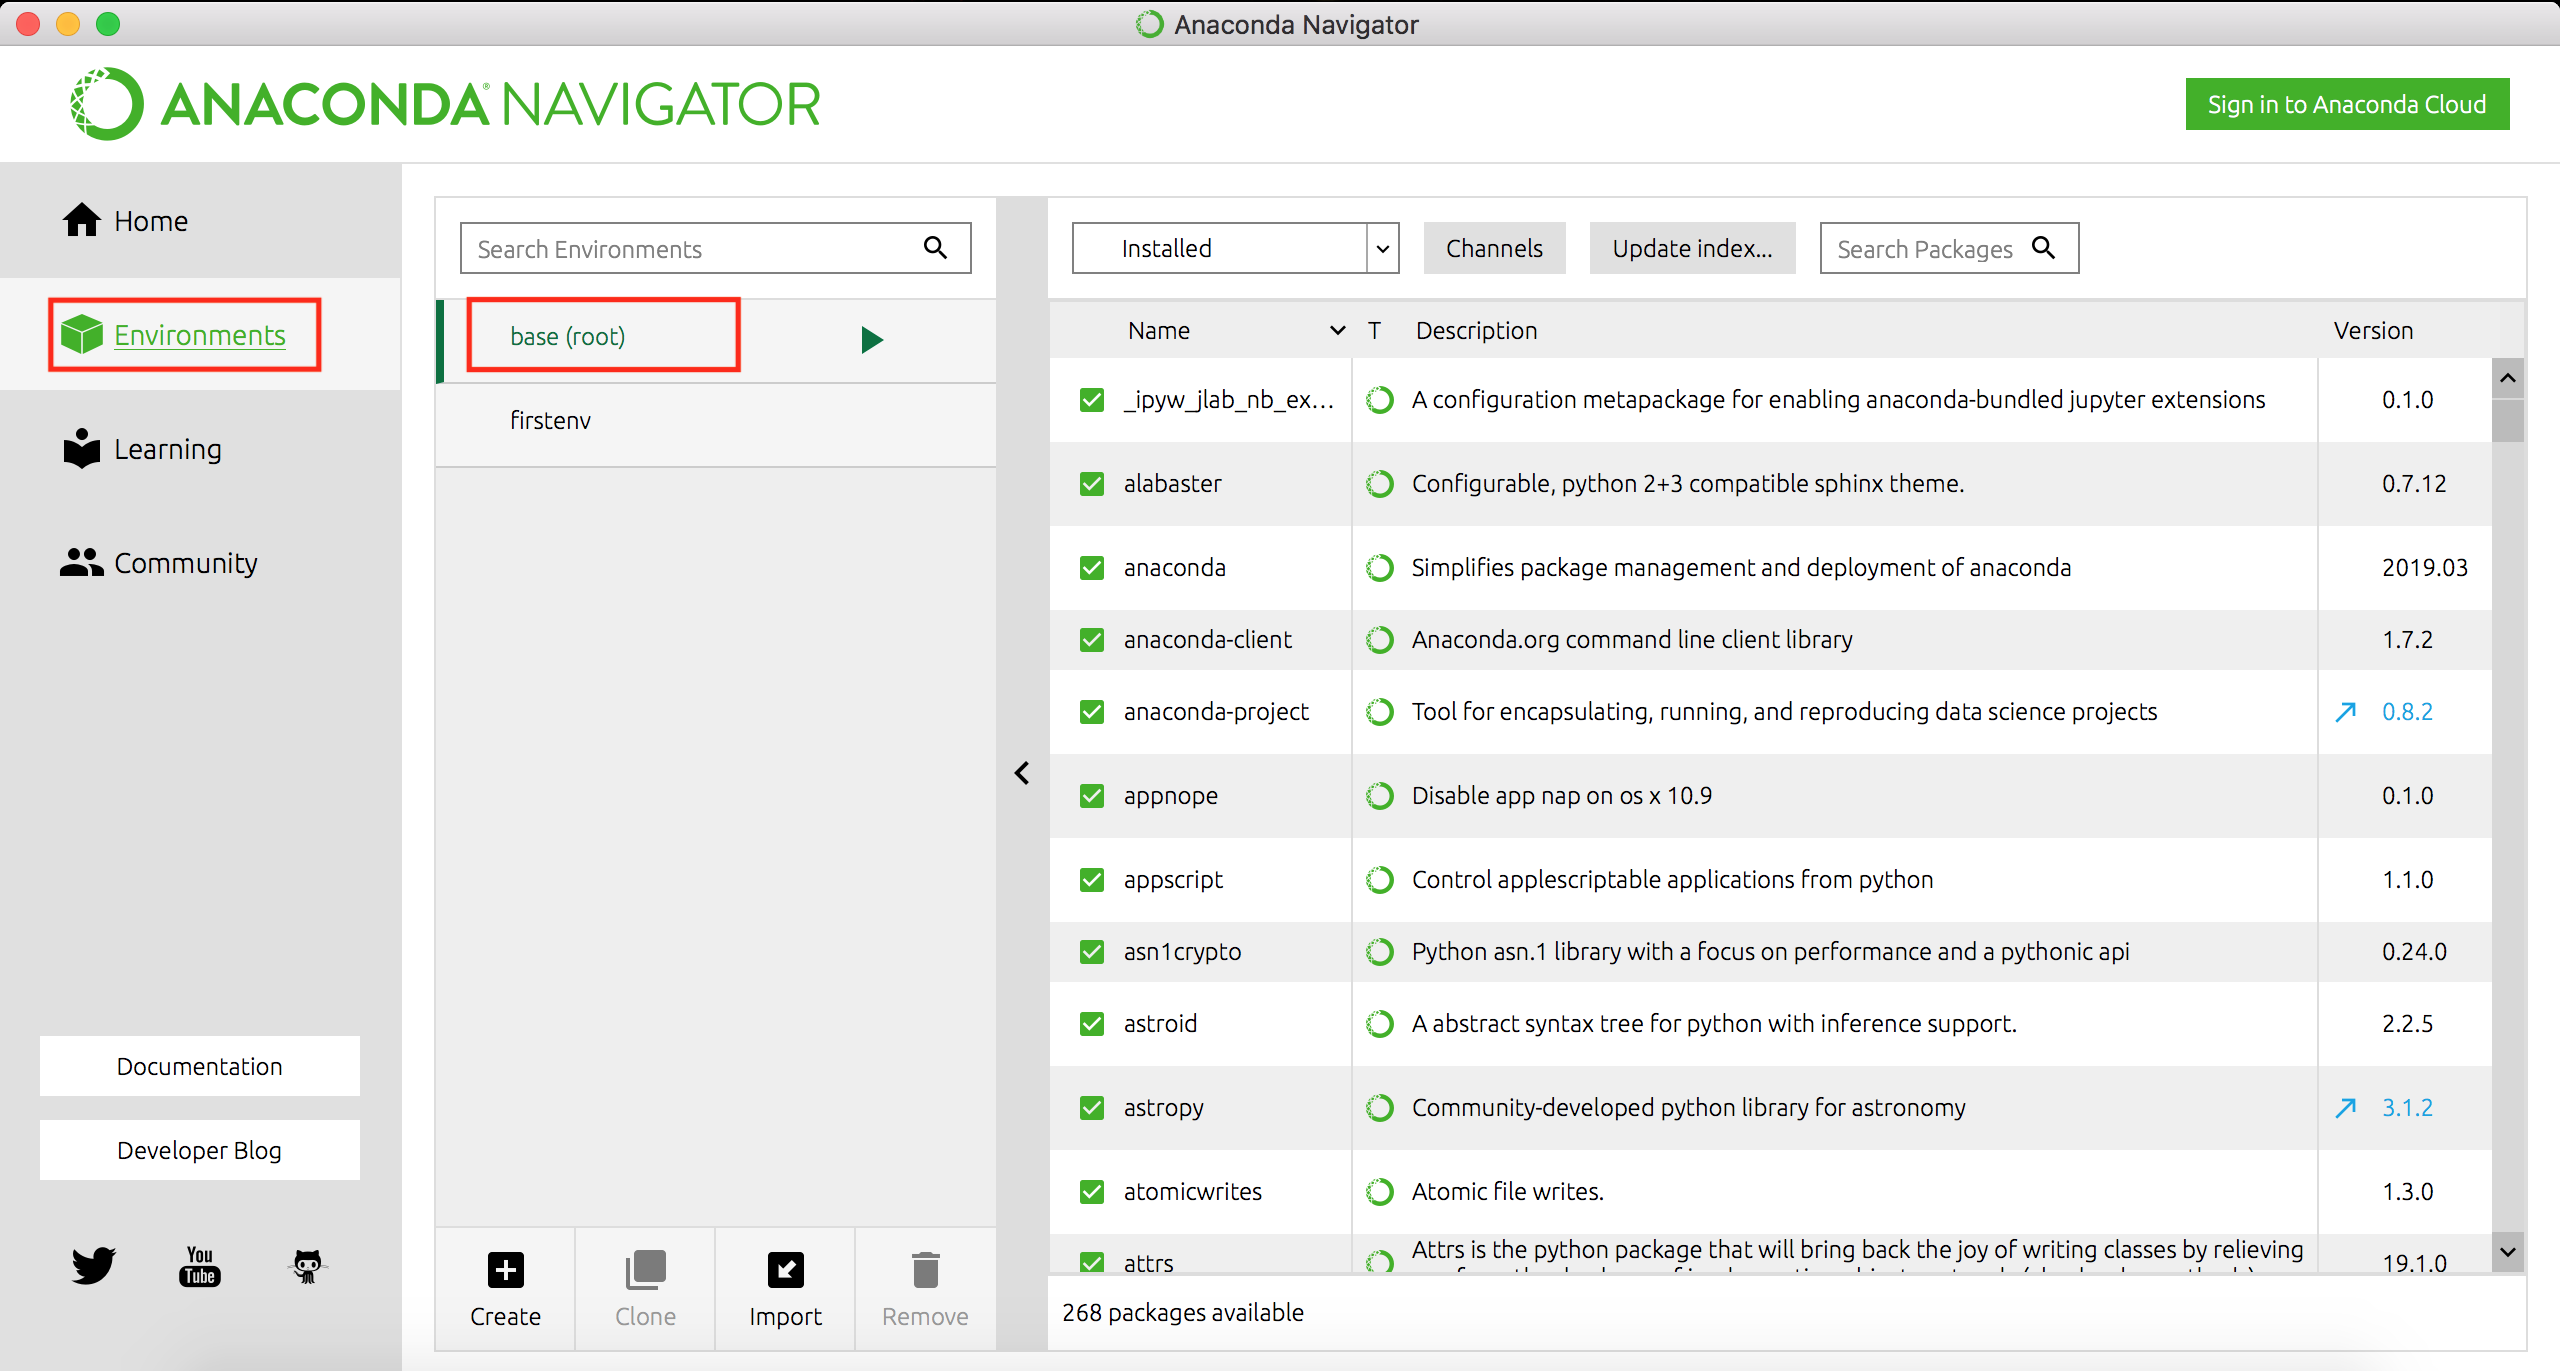Launch the base environment with play arrow
Image resolution: width=2560 pixels, height=1371 pixels.
pos(871,339)
